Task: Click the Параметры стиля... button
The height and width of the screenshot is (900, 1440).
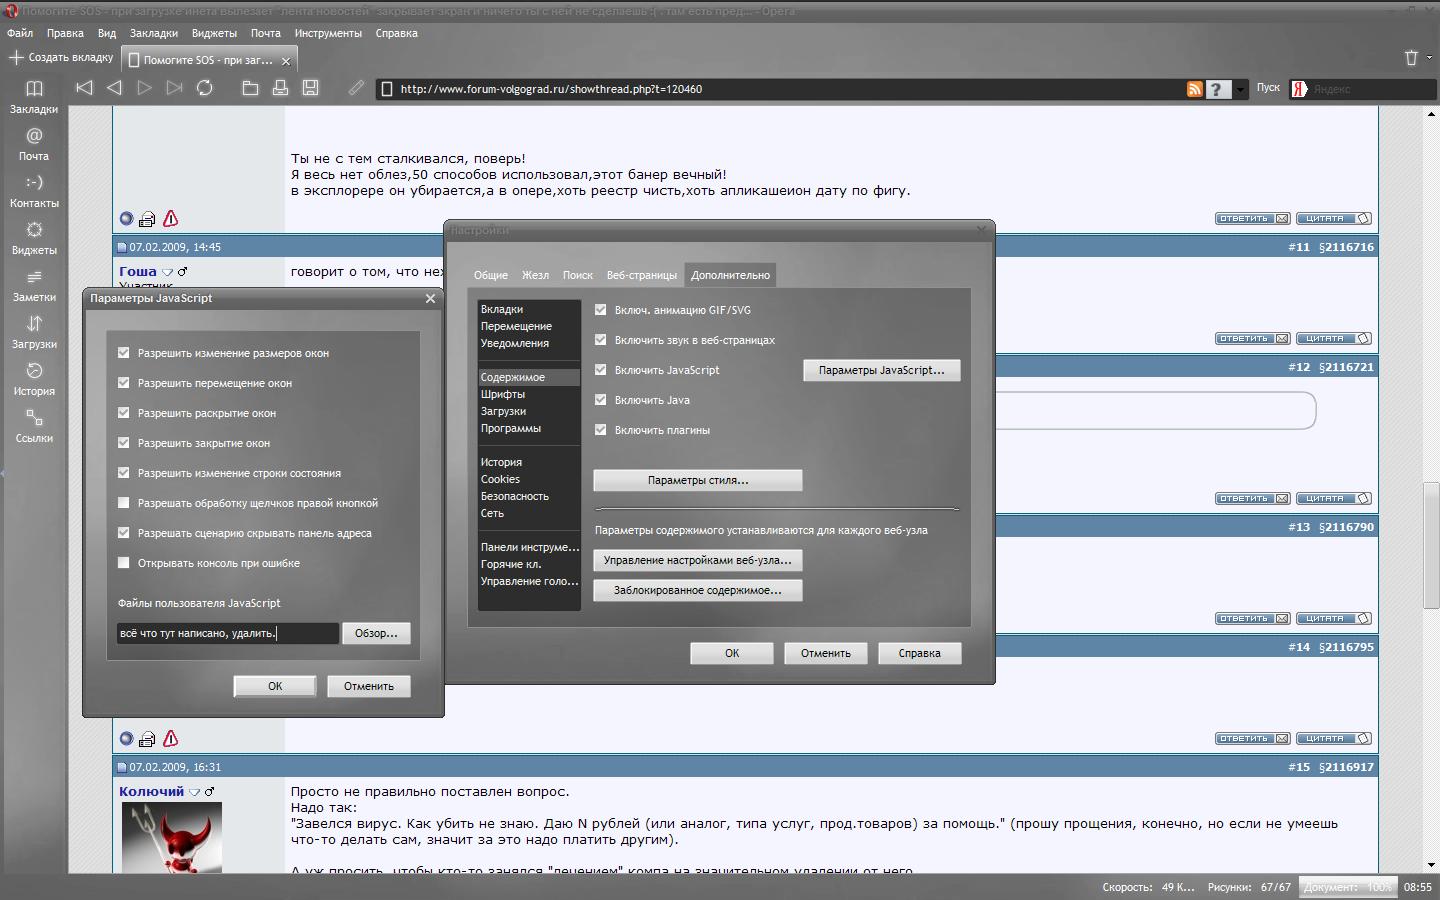Action: point(698,480)
